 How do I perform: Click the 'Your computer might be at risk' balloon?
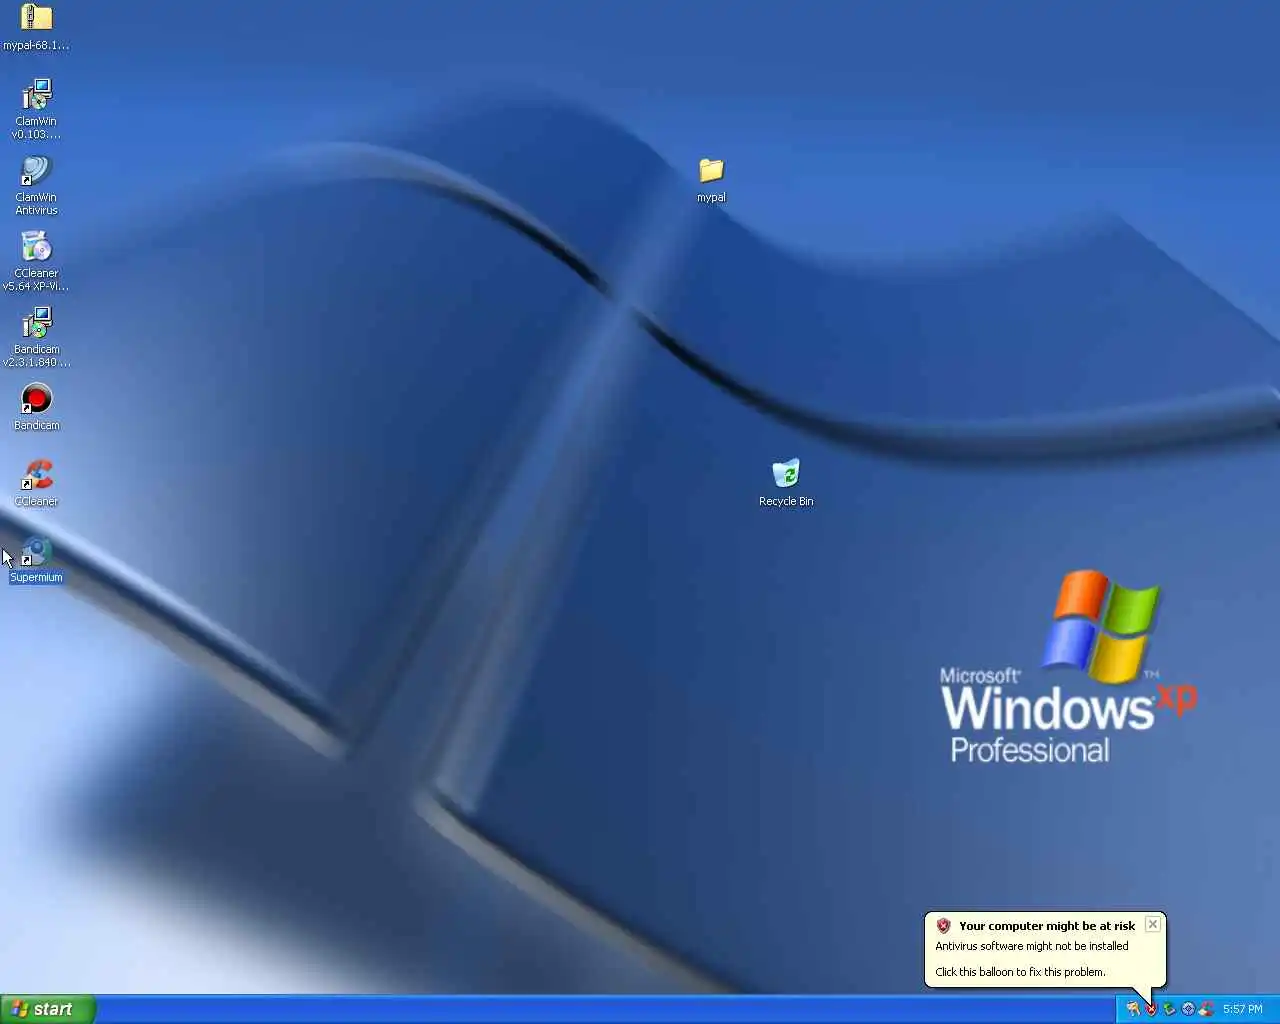(x=1045, y=949)
